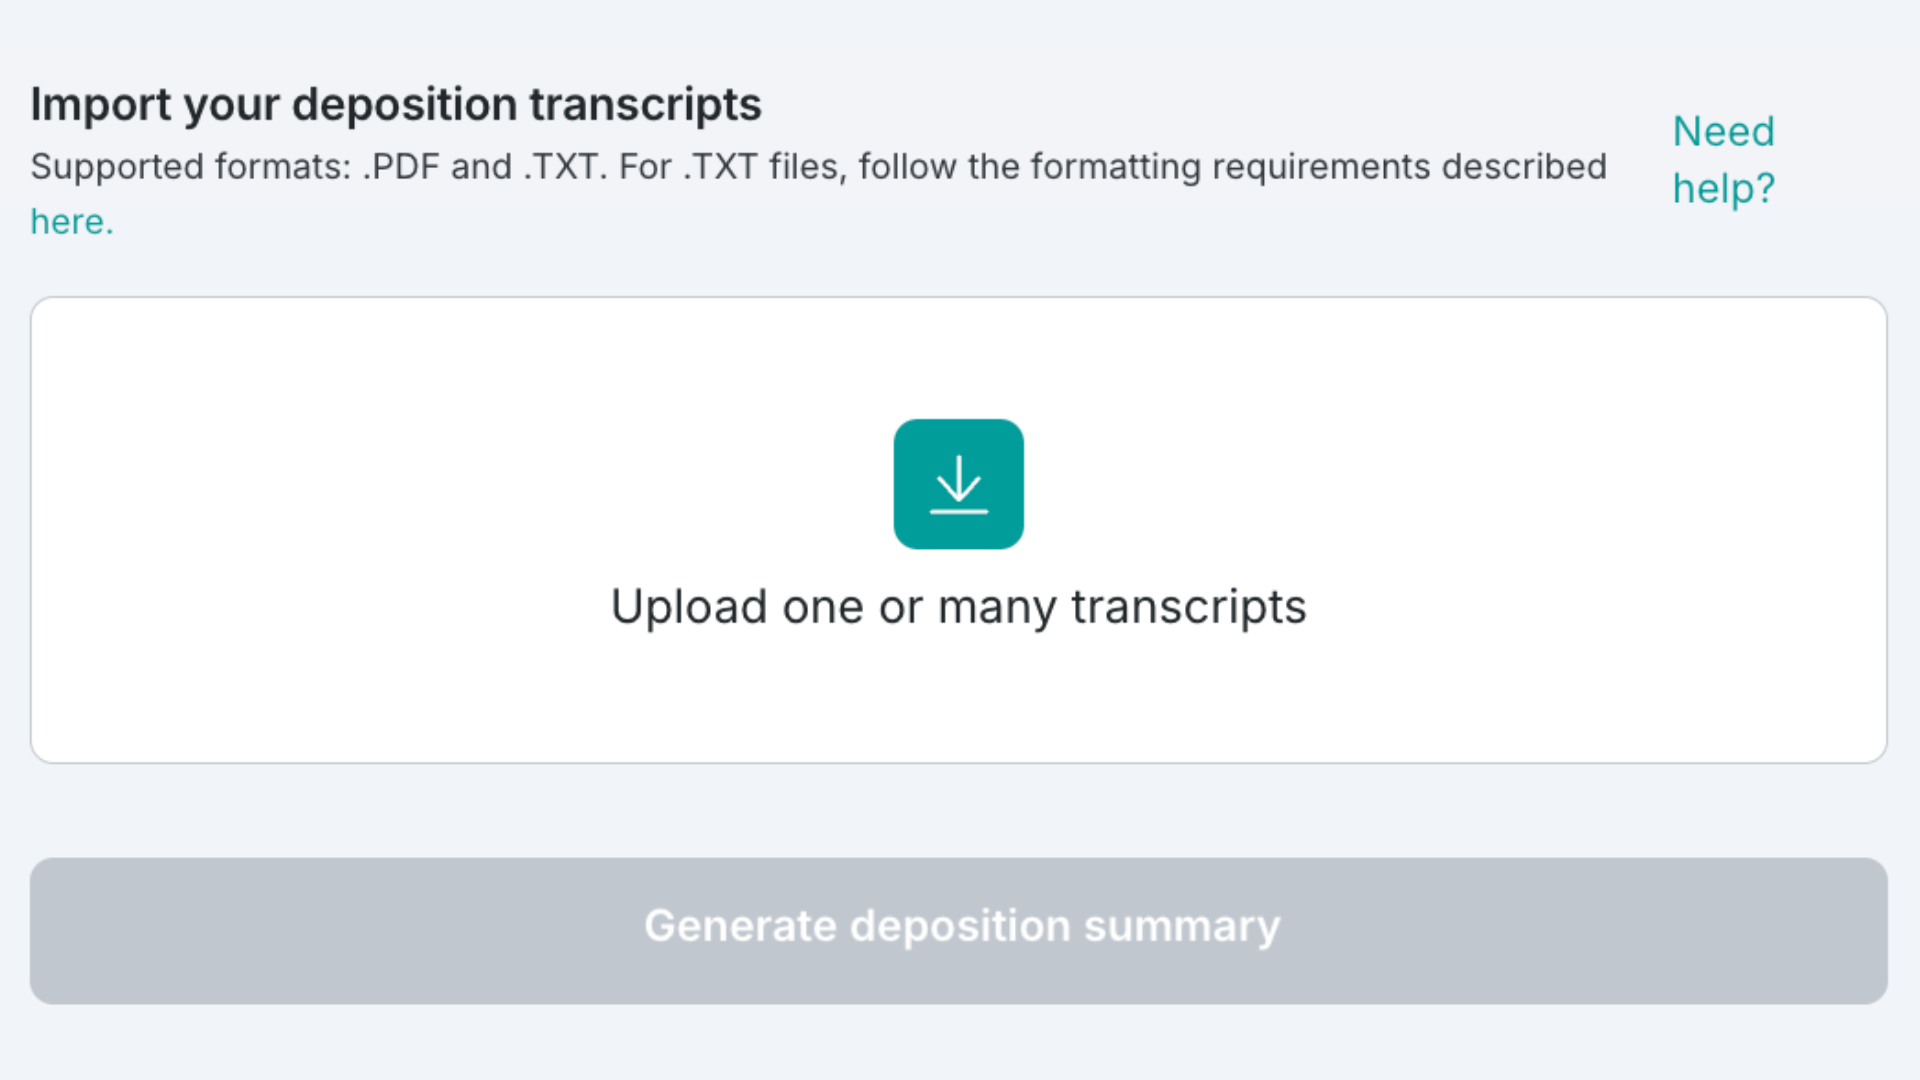
Task: Click the "Import your deposition transcripts" heading
Action: click(x=396, y=105)
